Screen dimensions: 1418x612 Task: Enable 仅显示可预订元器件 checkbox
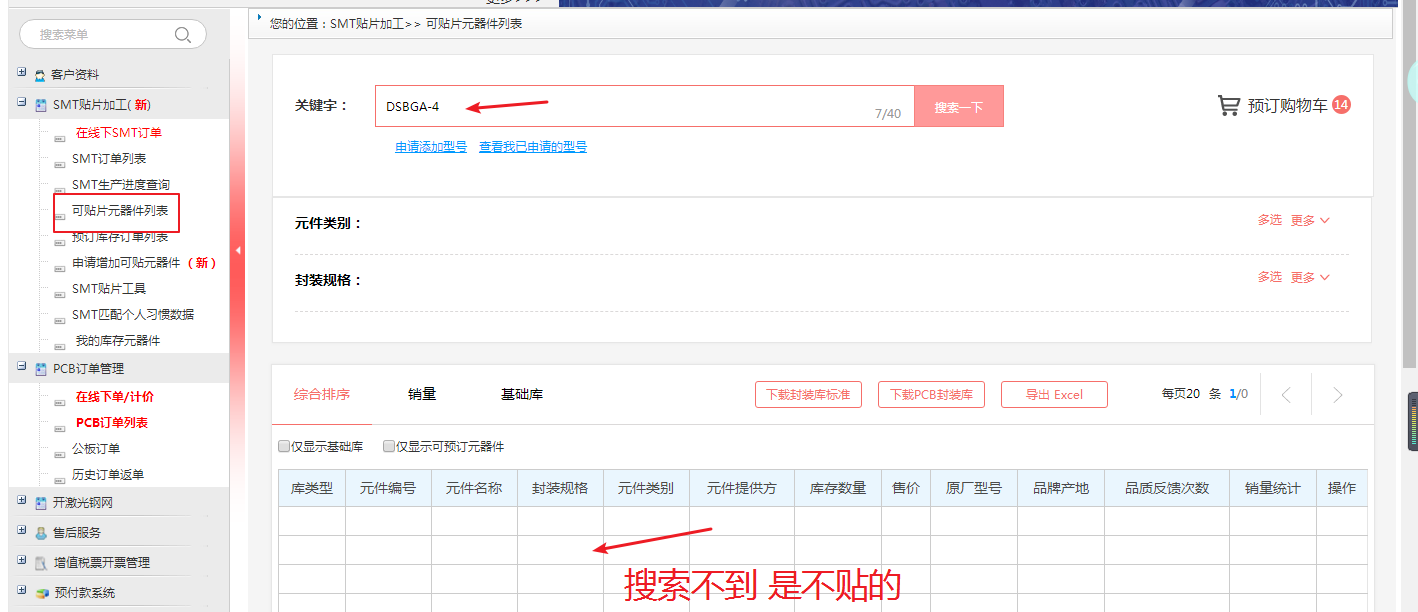(389, 447)
